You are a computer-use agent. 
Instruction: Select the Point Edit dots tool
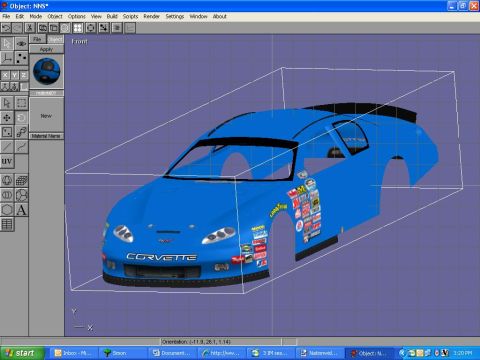[21, 58]
